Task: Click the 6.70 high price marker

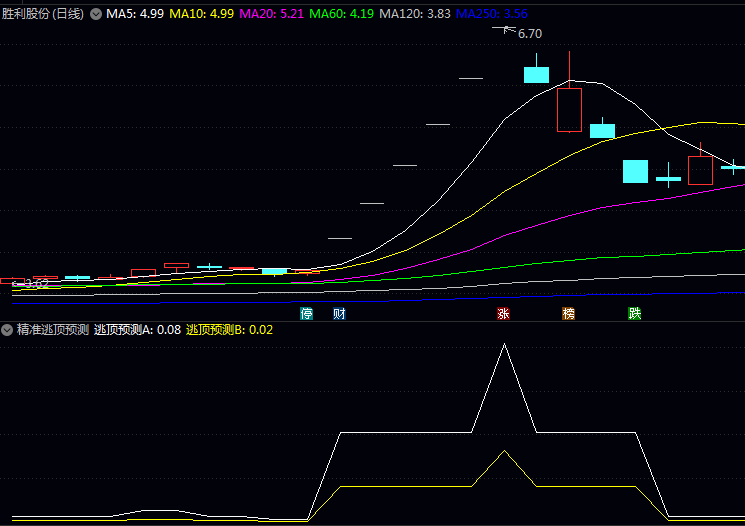Action: point(530,34)
